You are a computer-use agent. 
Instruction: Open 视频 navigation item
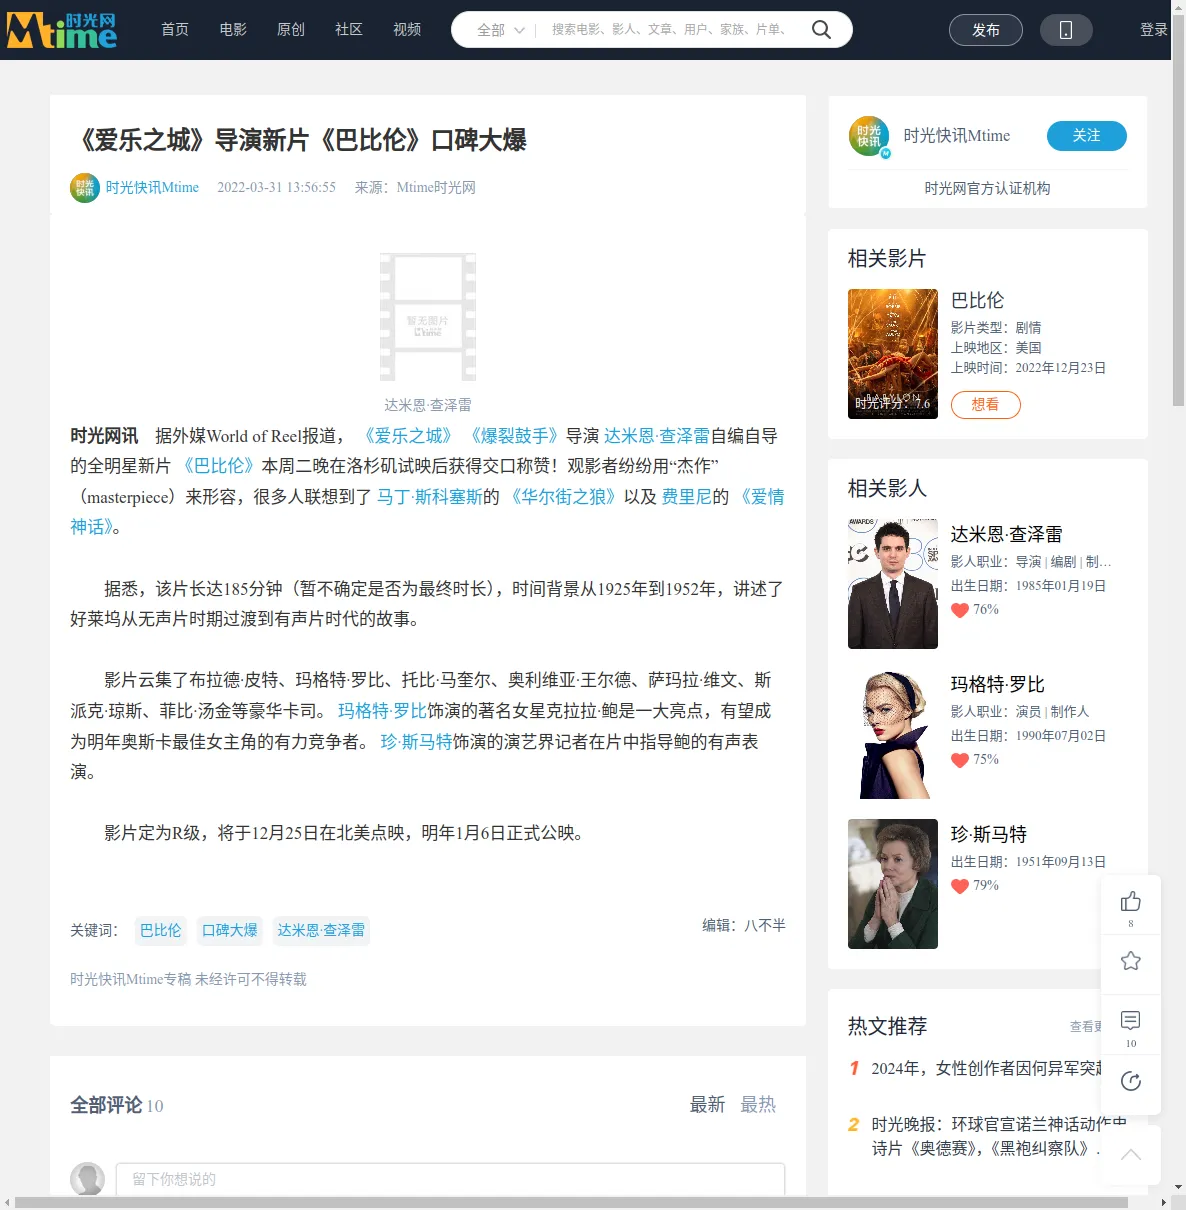pyautogui.click(x=407, y=30)
